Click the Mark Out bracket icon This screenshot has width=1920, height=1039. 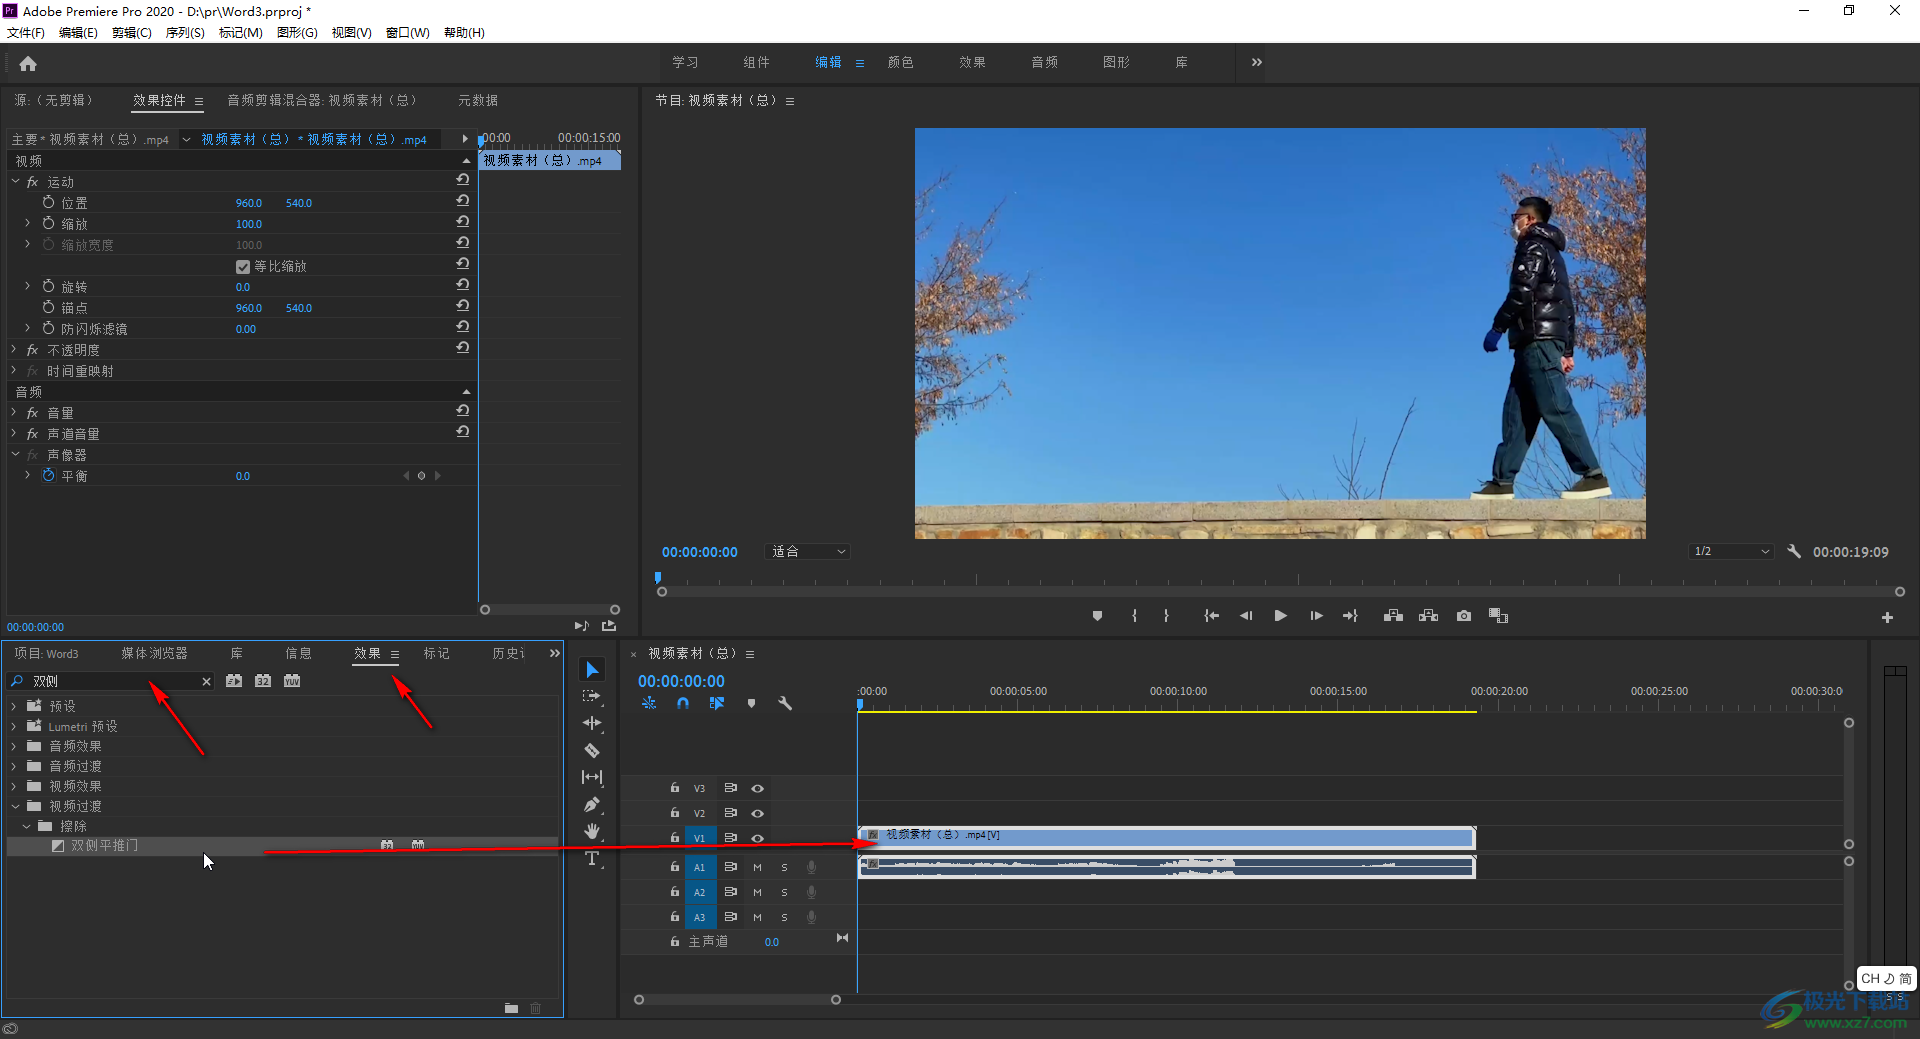click(x=1166, y=616)
